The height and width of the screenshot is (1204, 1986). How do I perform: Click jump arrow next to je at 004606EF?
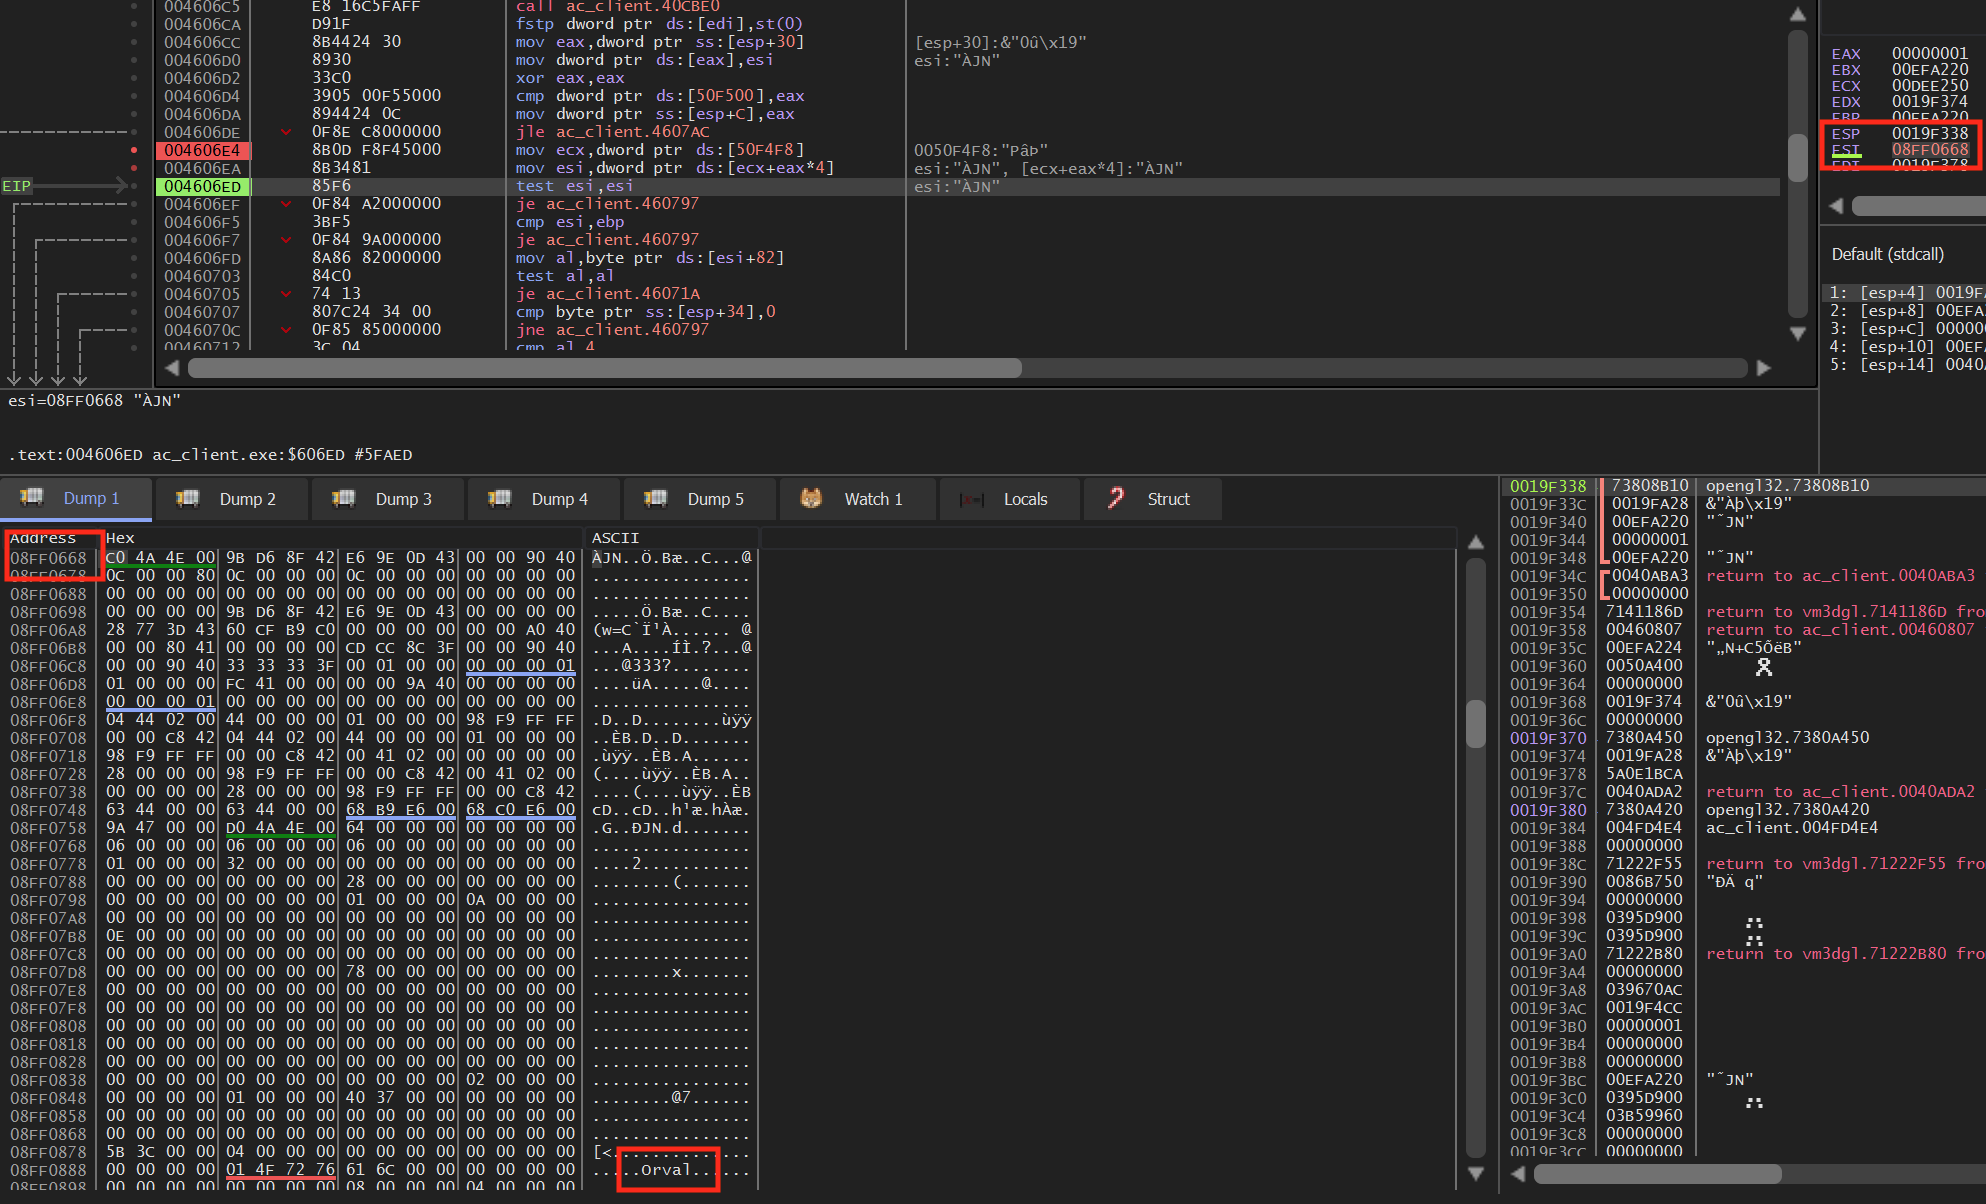point(287,204)
